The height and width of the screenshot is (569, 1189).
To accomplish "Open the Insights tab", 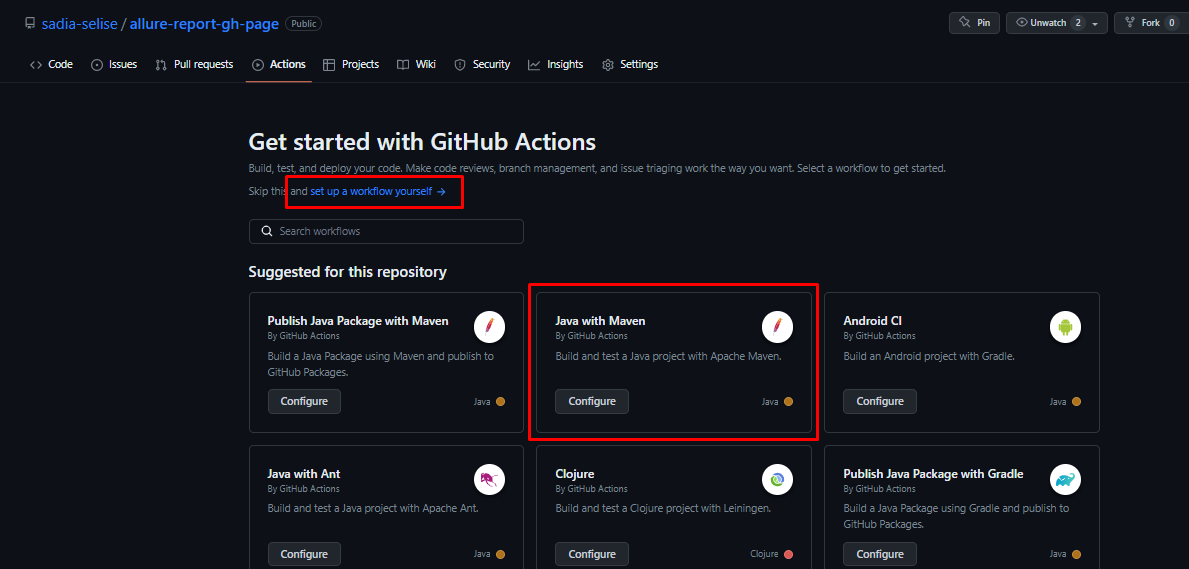I will [556, 64].
